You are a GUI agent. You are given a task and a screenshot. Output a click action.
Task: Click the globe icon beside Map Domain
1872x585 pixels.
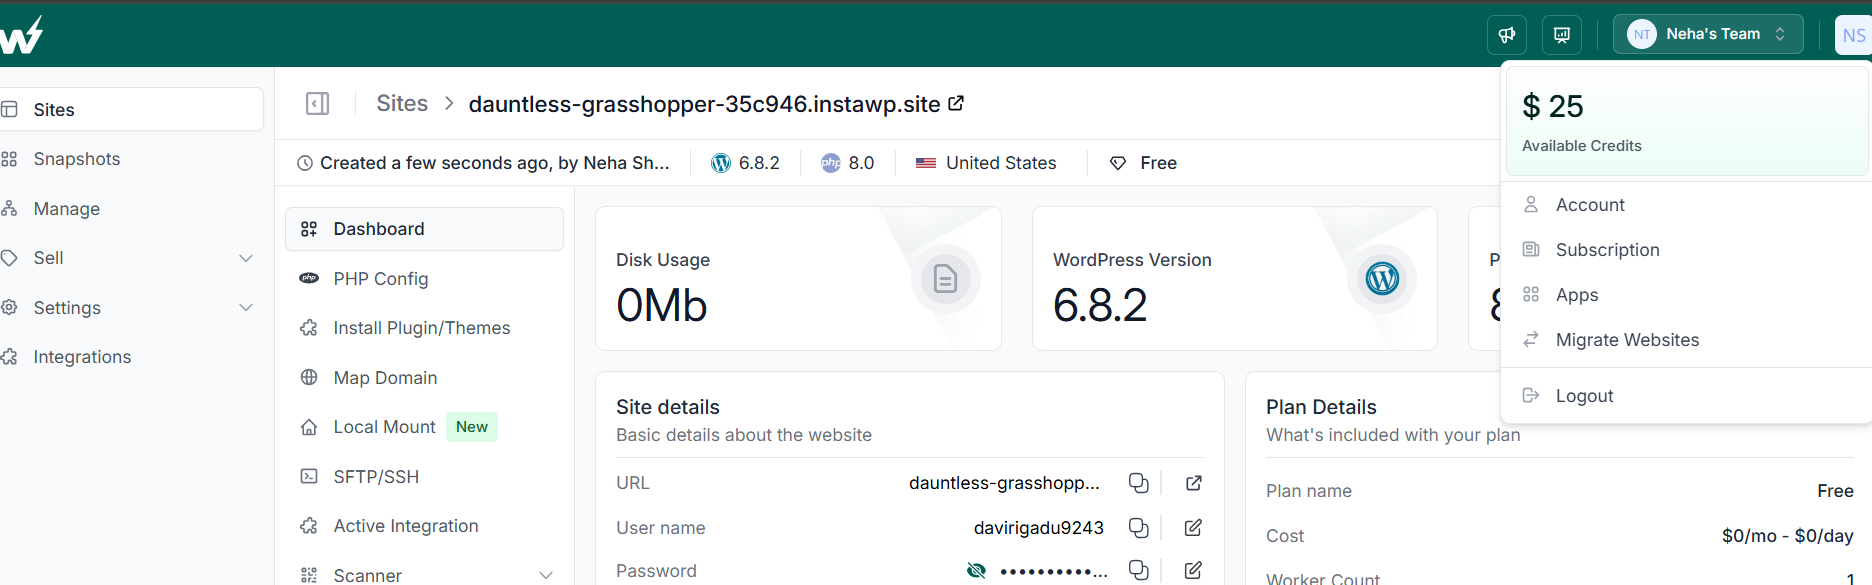pos(309,377)
